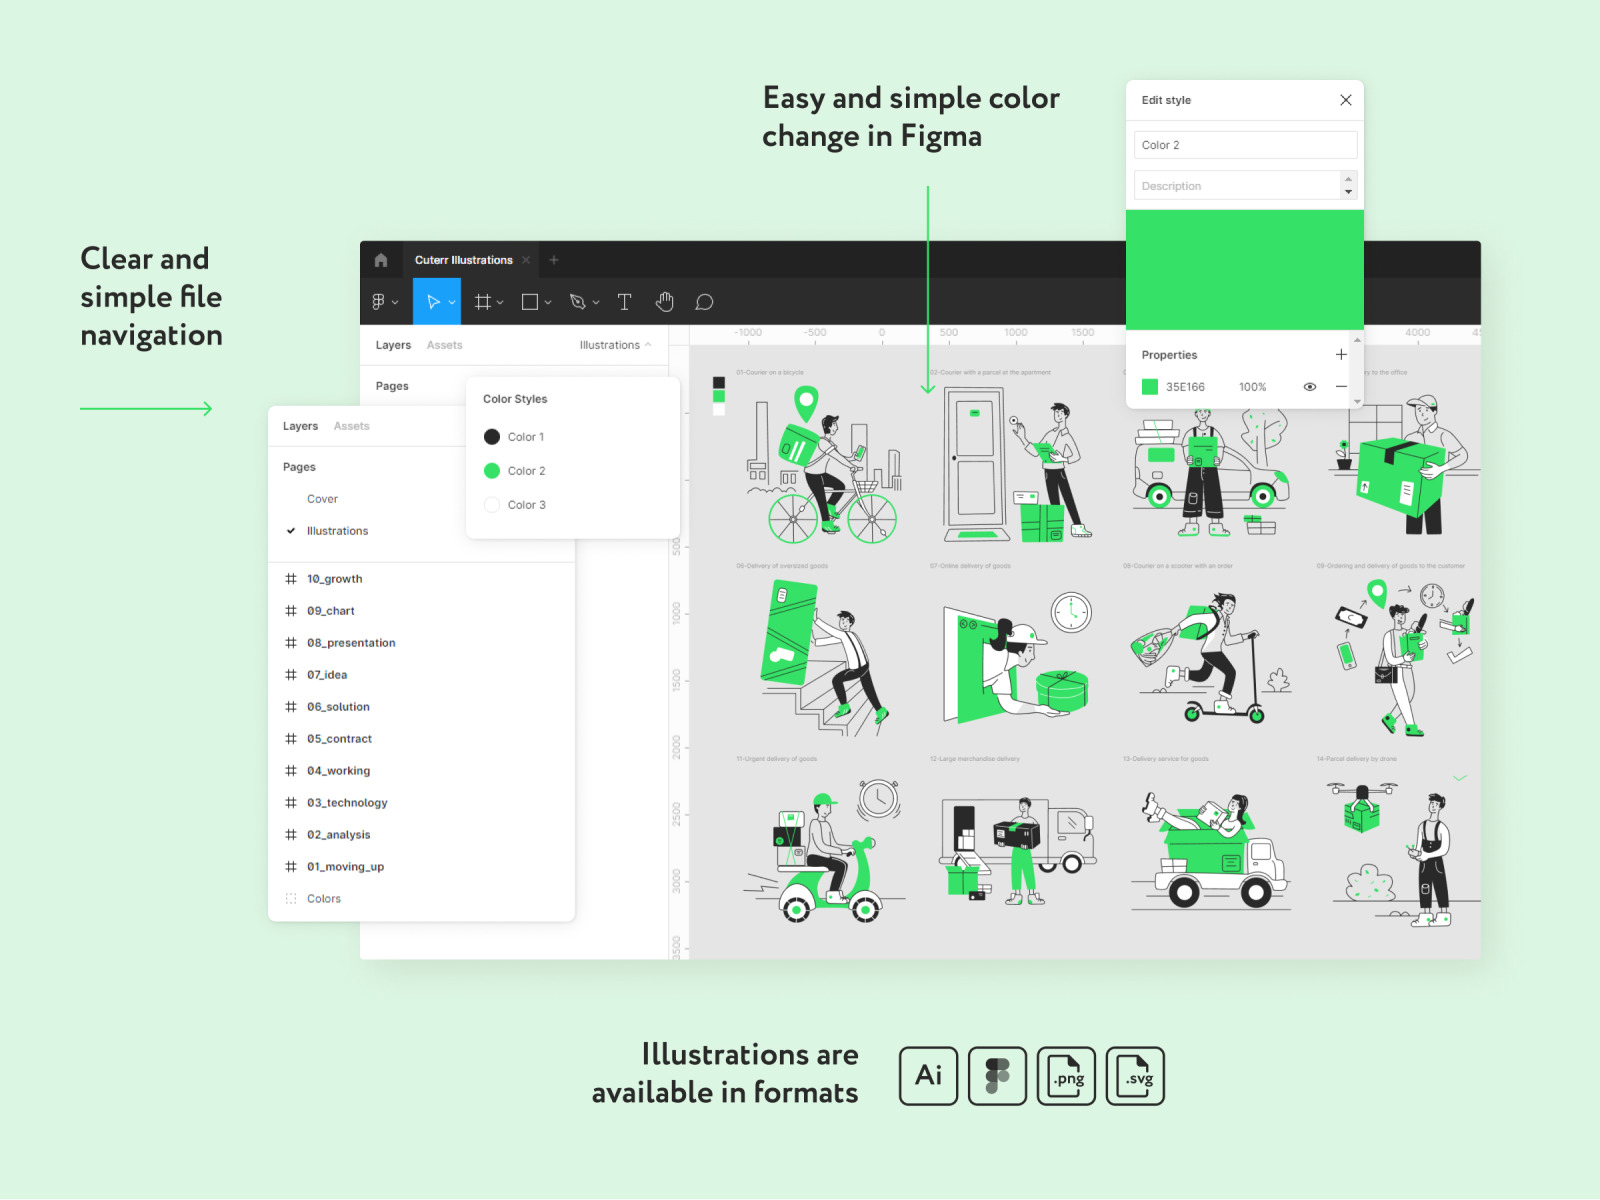Go to the Figma home screen

pos(381,260)
